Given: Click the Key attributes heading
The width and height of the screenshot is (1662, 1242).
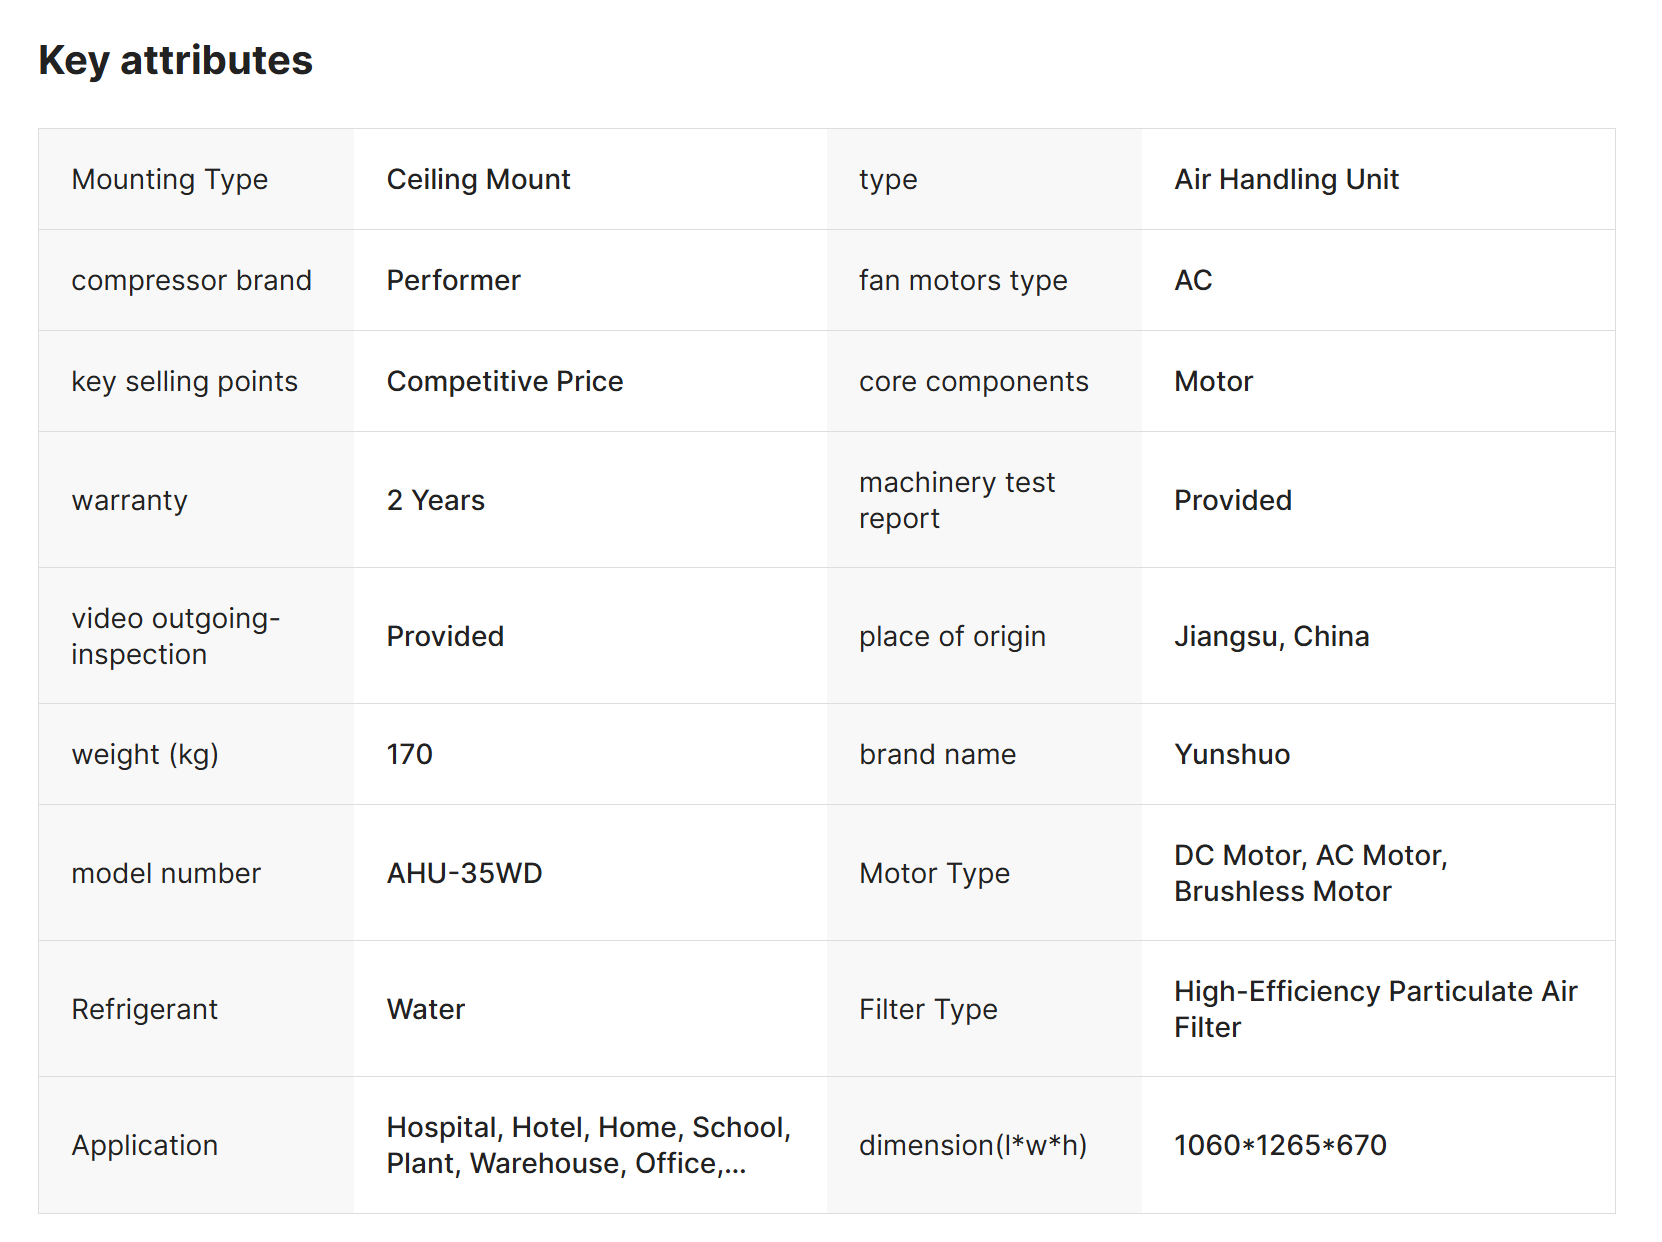Looking at the screenshot, I should [x=175, y=61].
